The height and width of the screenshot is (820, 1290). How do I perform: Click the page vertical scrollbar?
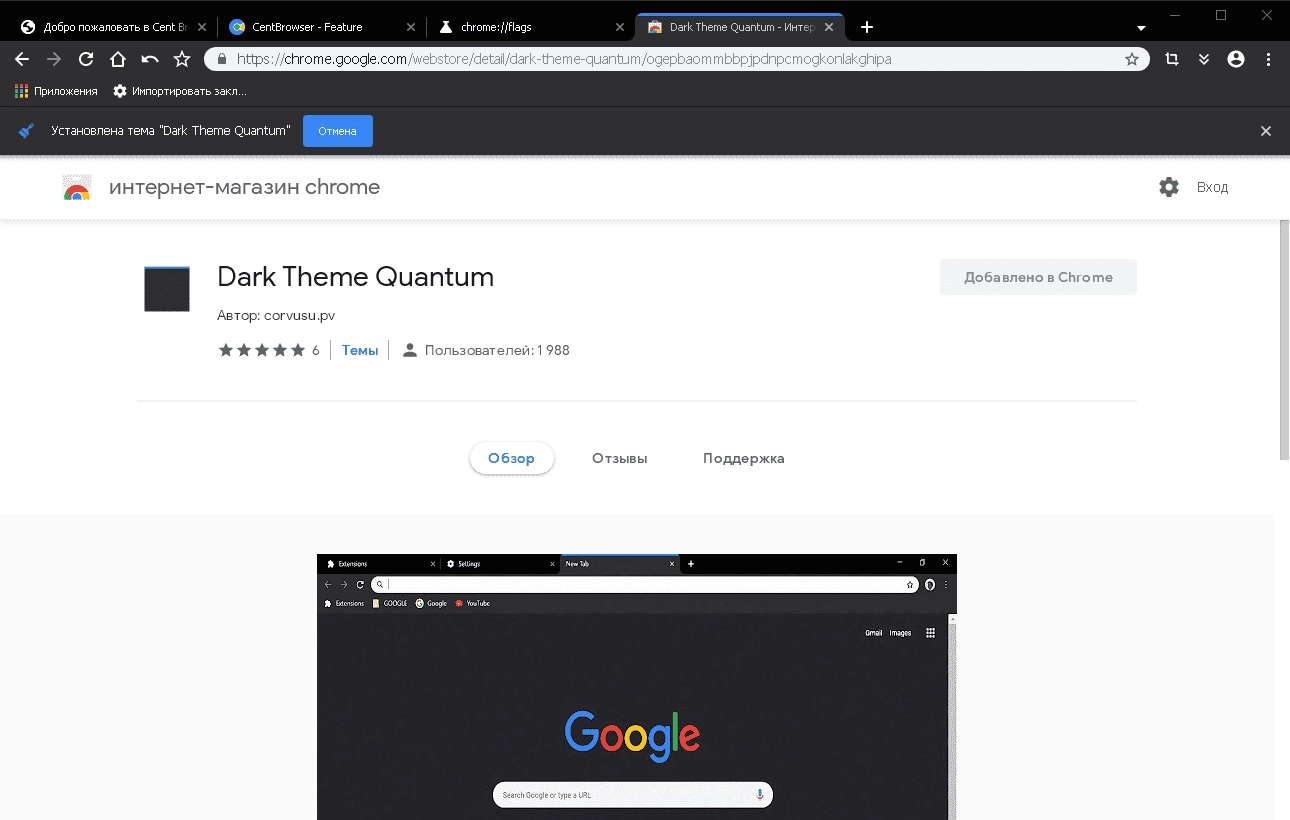pos(1285,340)
